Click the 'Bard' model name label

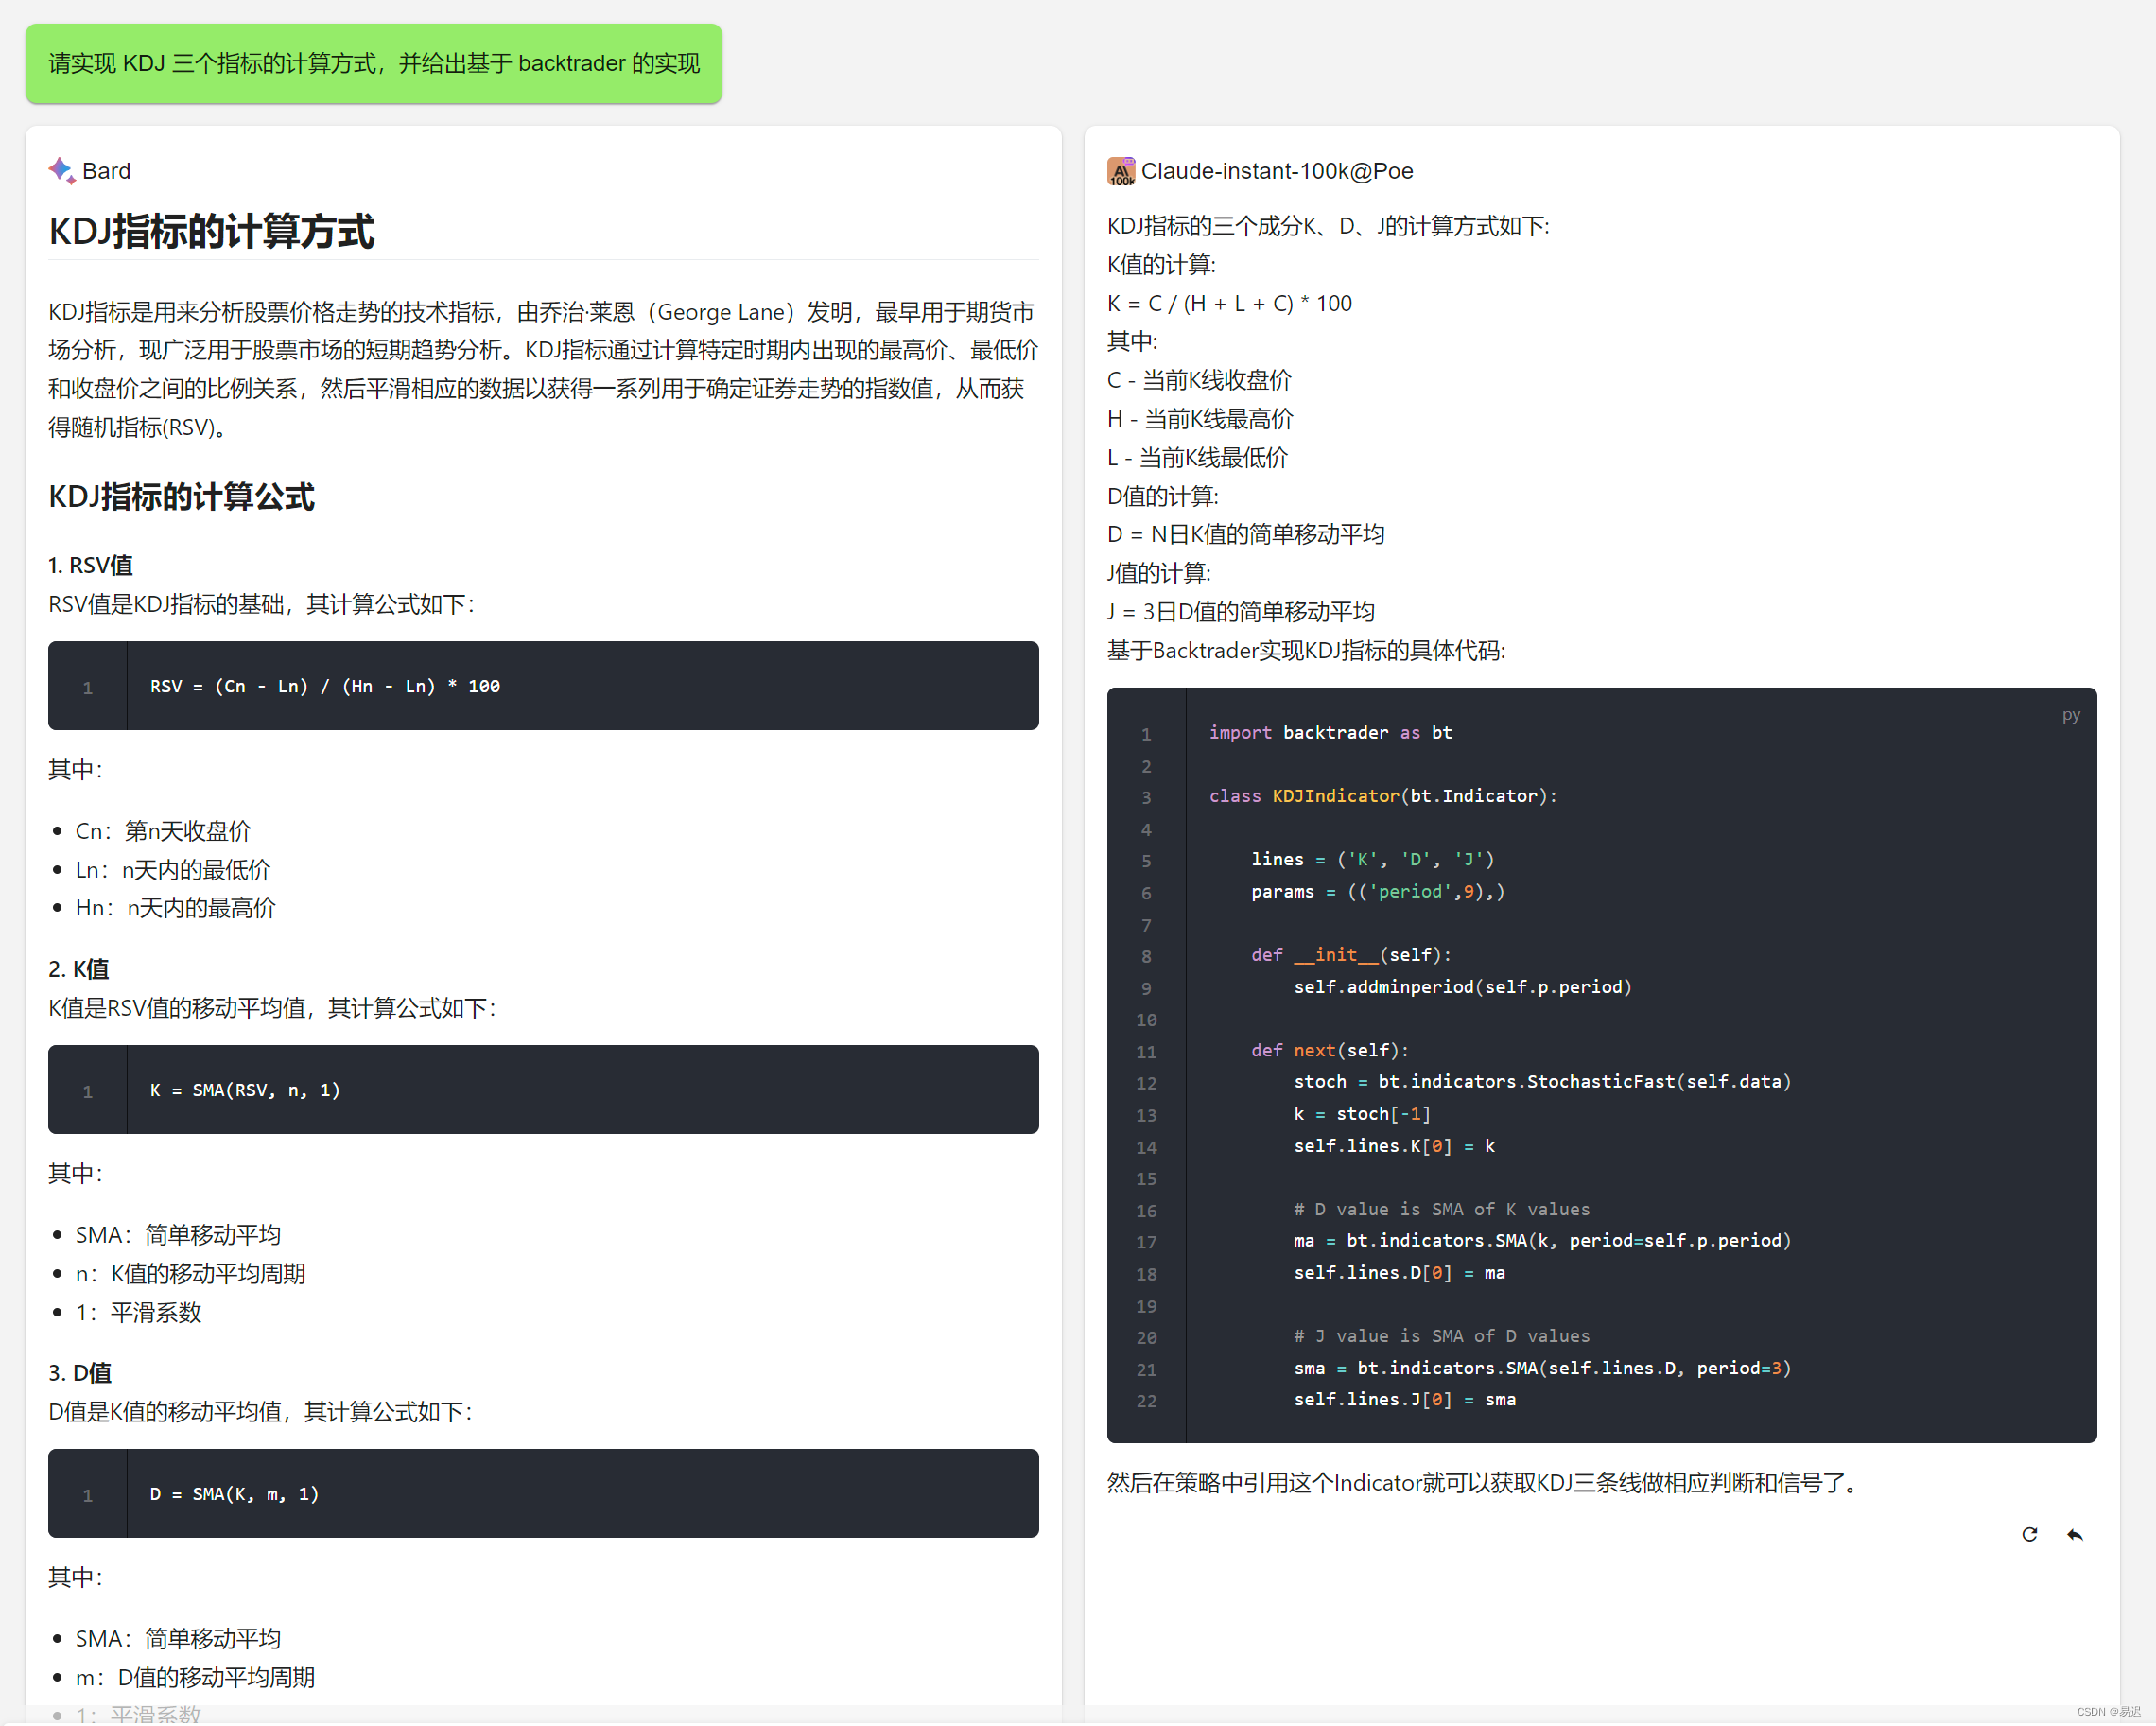(106, 171)
